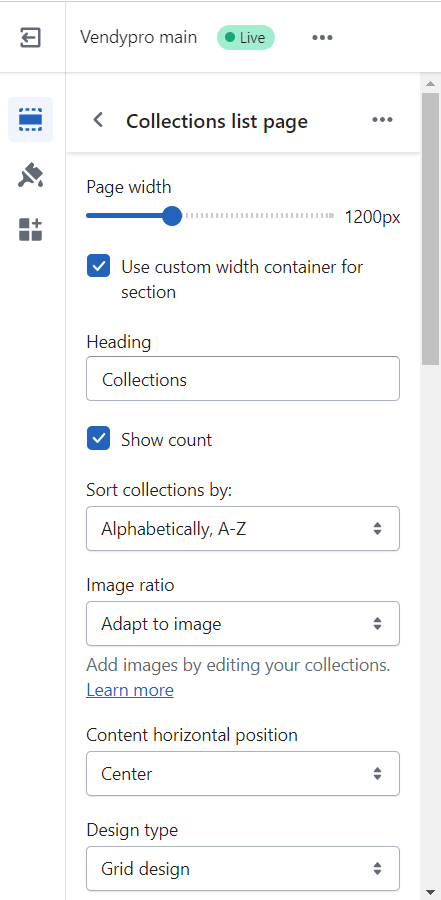Click the Page width slider handle
The height and width of the screenshot is (900, 441).
point(172,216)
